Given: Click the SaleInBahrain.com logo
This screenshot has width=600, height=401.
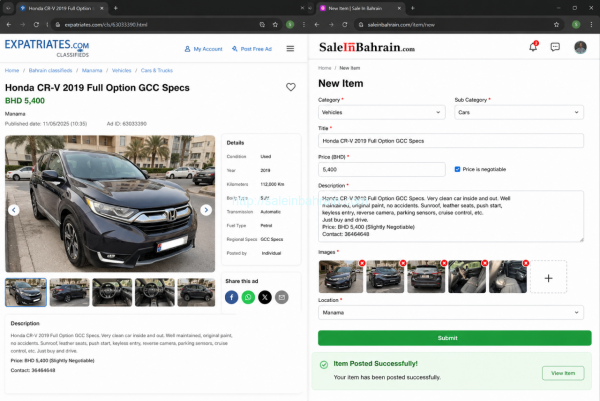Looking at the screenshot, I should [367, 47].
